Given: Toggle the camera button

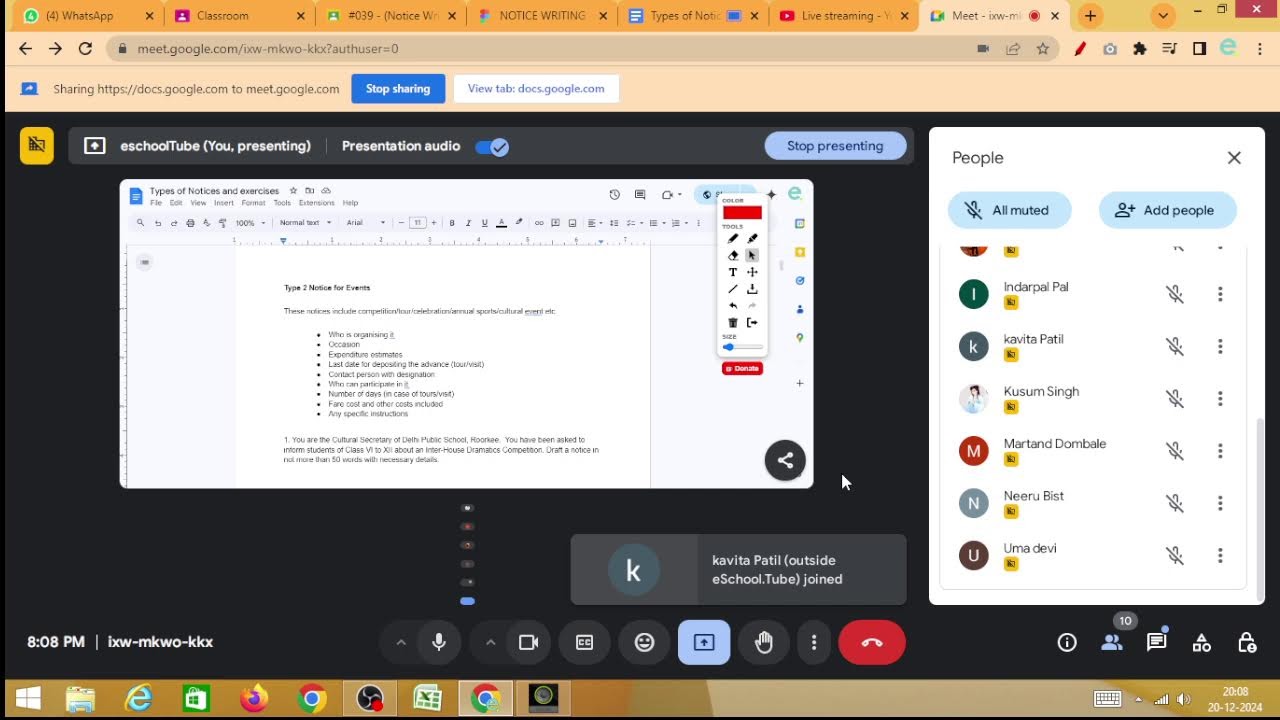Looking at the screenshot, I should 529,643.
